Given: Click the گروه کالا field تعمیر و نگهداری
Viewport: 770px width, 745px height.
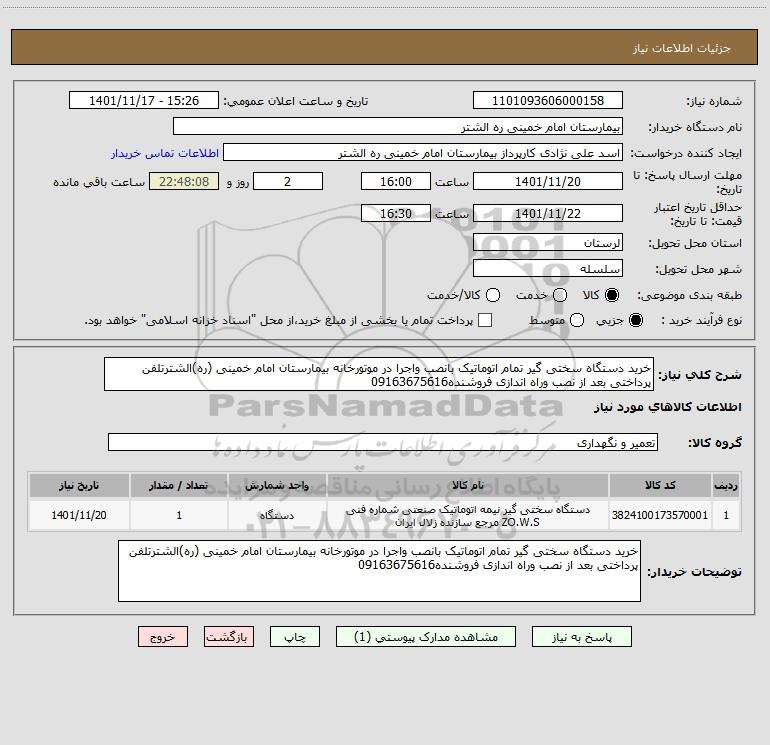Looking at the screenshot, I should point(383,442).
